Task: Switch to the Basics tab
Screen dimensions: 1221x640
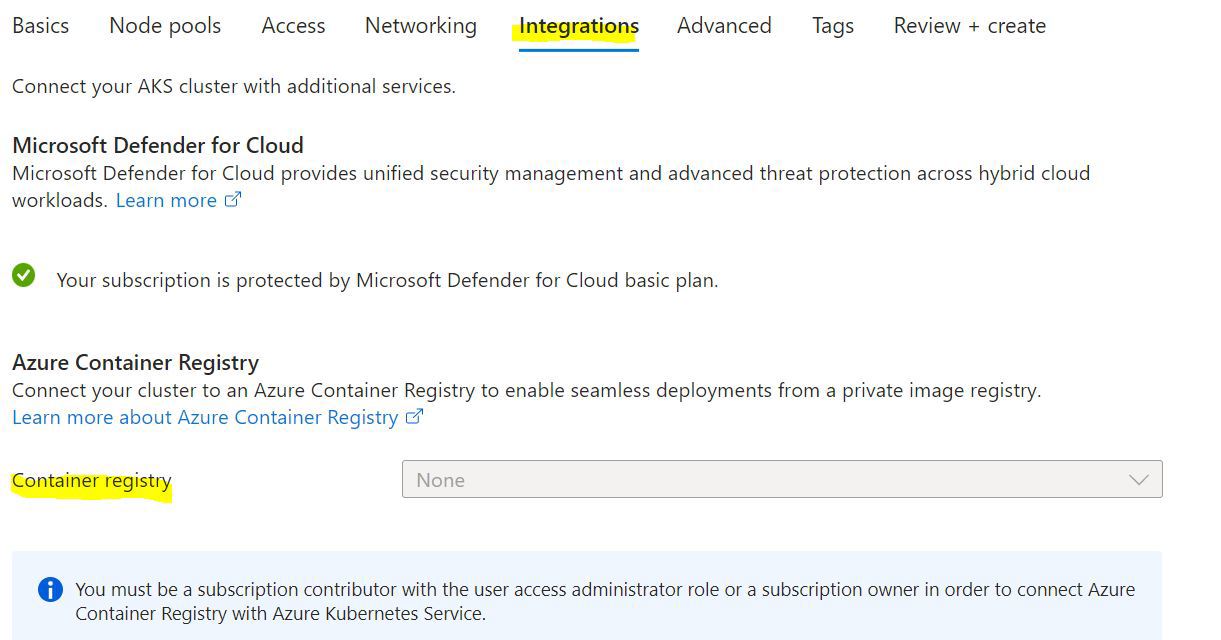Action: [x=41, y=26]
